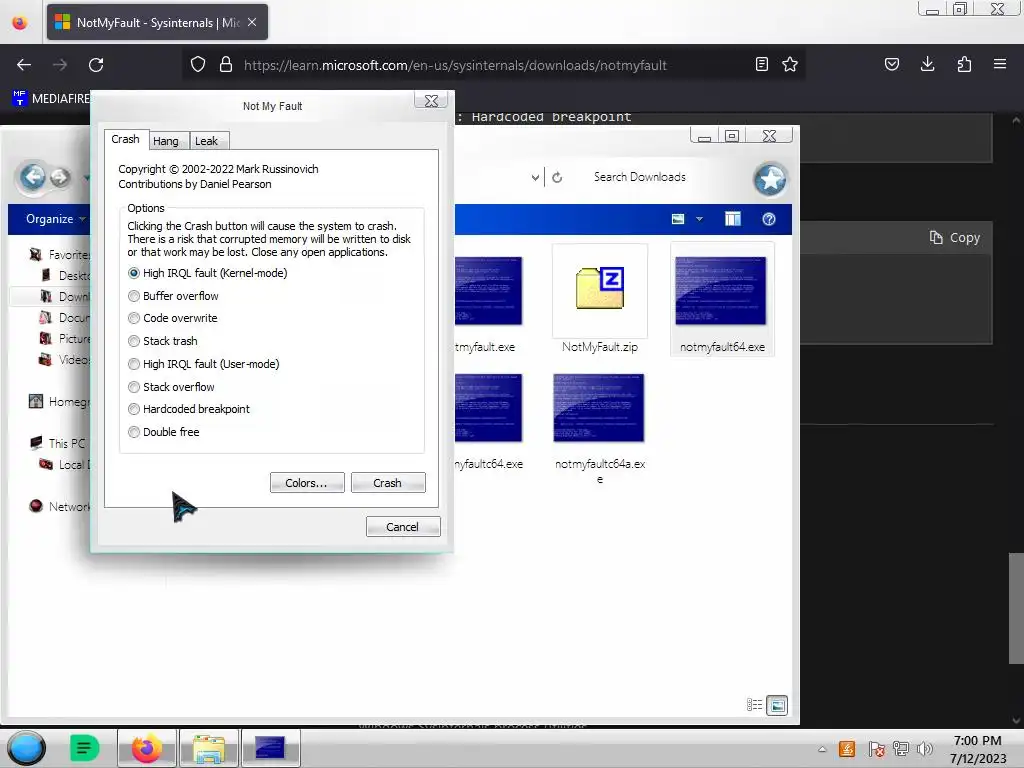This screenshot has height=768, width=1024.
Task: Switch to large thumbnails view icon
Action: coord(777,705)
